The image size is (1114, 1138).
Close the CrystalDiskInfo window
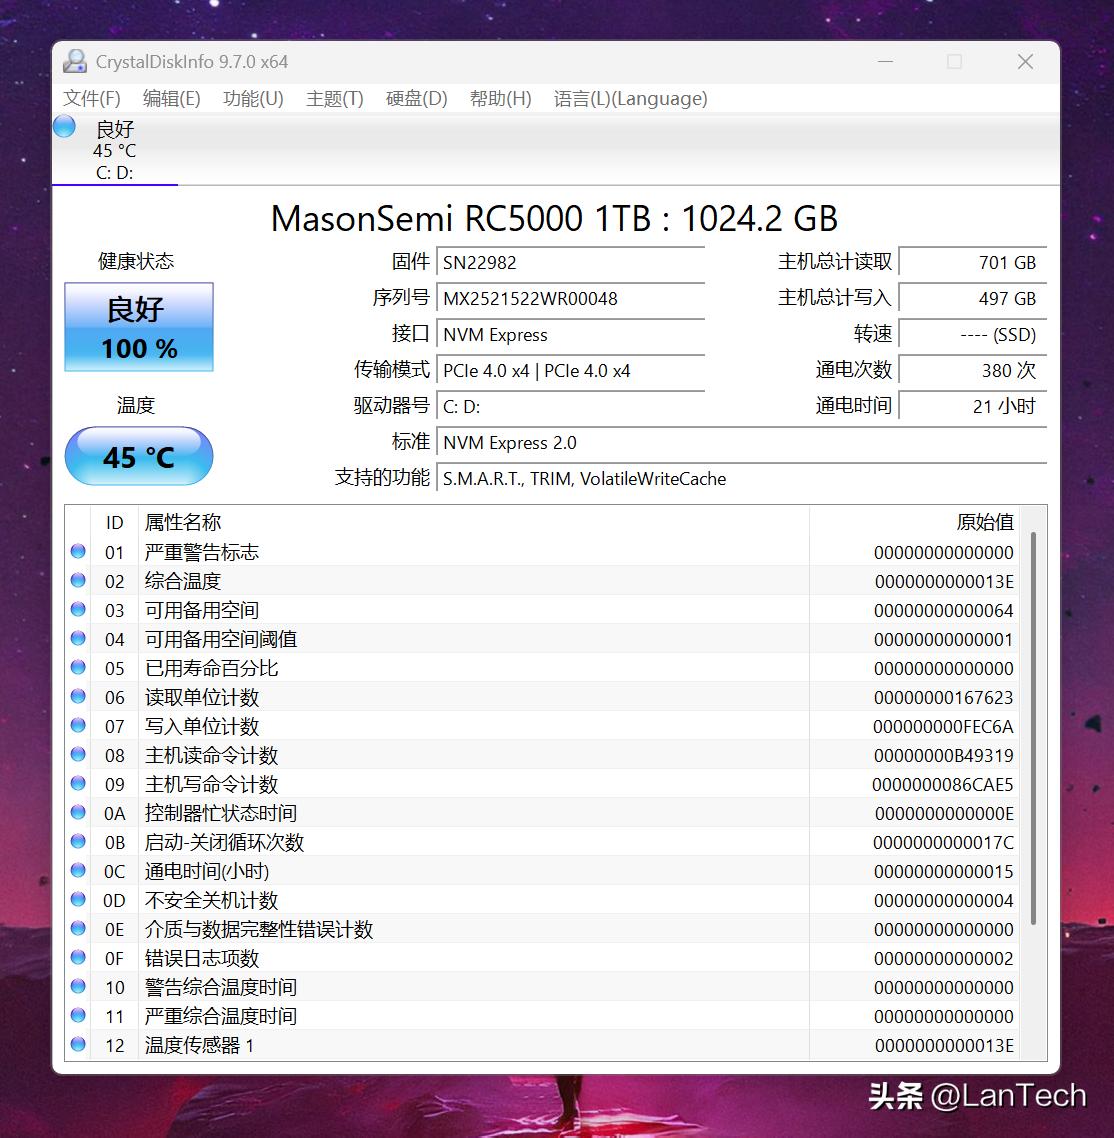click(1025, 62)
